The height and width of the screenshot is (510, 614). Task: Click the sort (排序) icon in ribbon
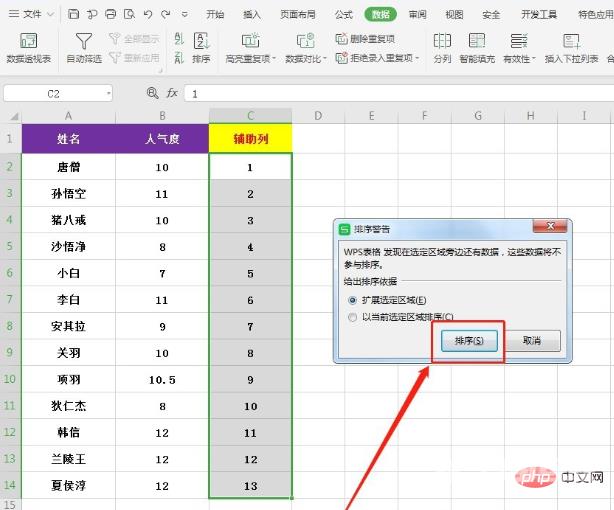point(201,41)
